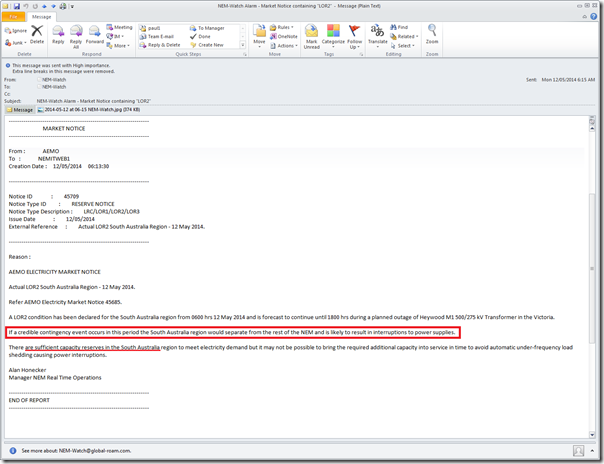Screen dimensions: 604x464
Task: Click the From sender NEM-Watch
Action: pyautogui.click(x=54, y=80)
